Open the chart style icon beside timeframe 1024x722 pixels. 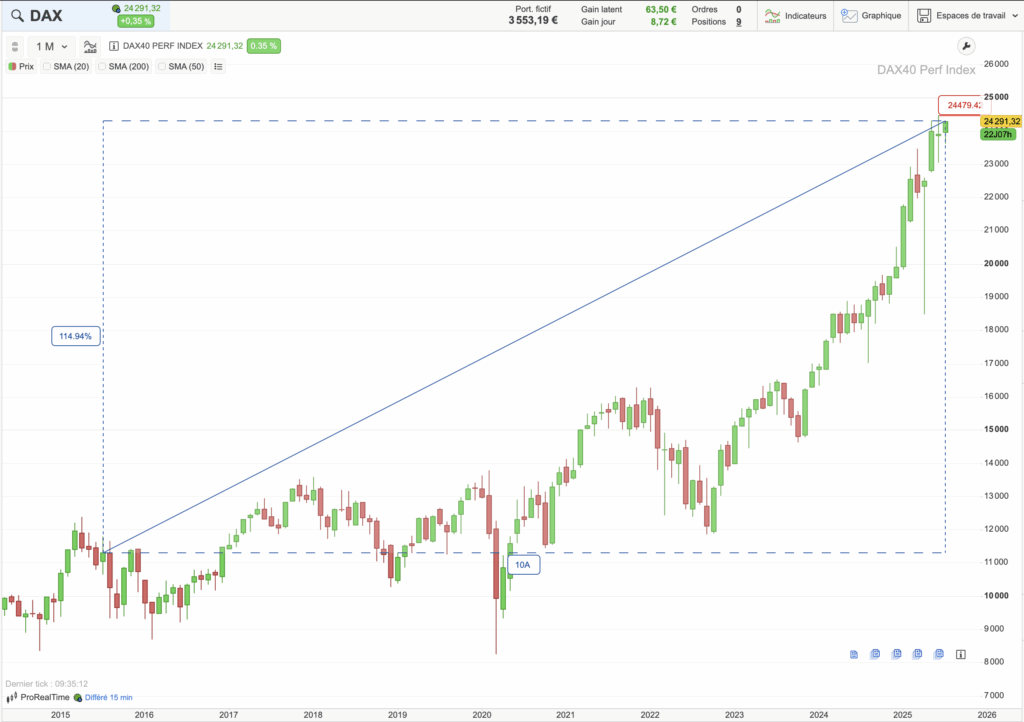pyautogui.click(x=90, y=46)
